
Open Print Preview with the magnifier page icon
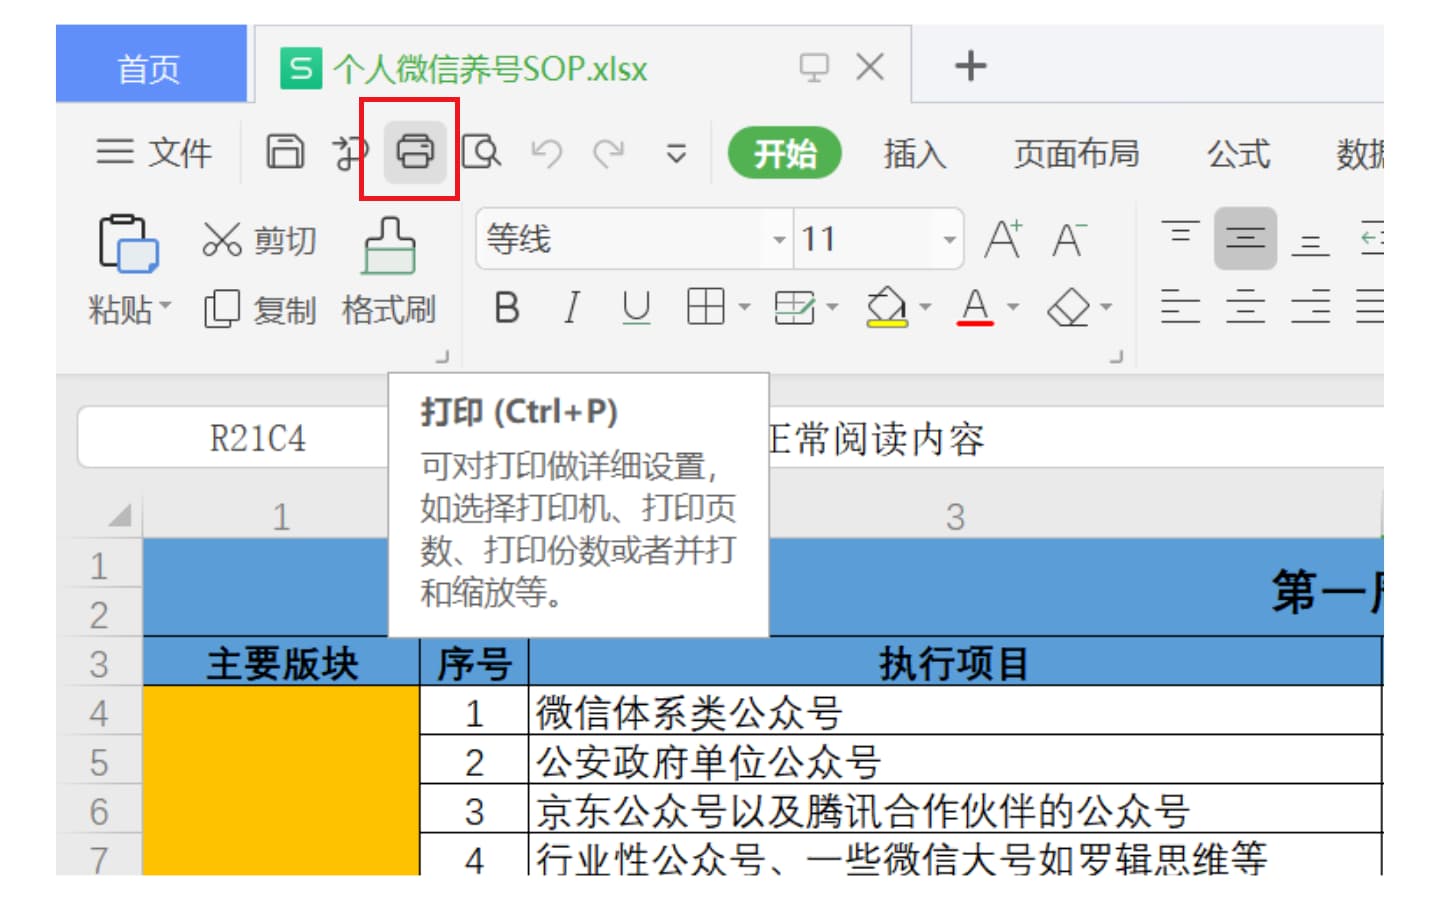pos(482,152)
